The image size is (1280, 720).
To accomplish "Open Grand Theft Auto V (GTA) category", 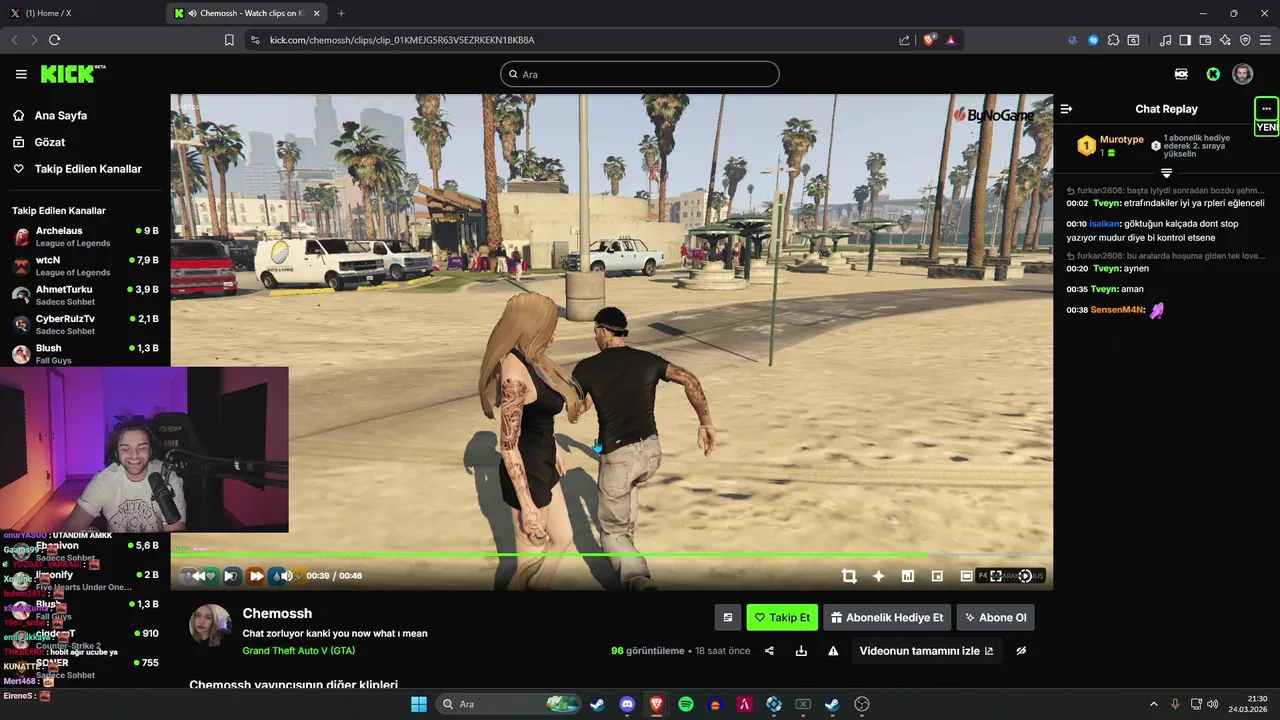I will point(298,651).
